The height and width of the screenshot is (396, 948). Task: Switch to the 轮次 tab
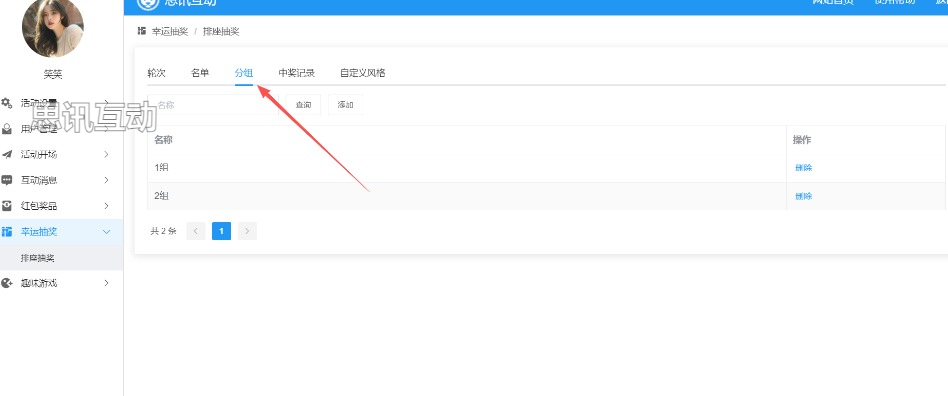click(x=157, y=73)
